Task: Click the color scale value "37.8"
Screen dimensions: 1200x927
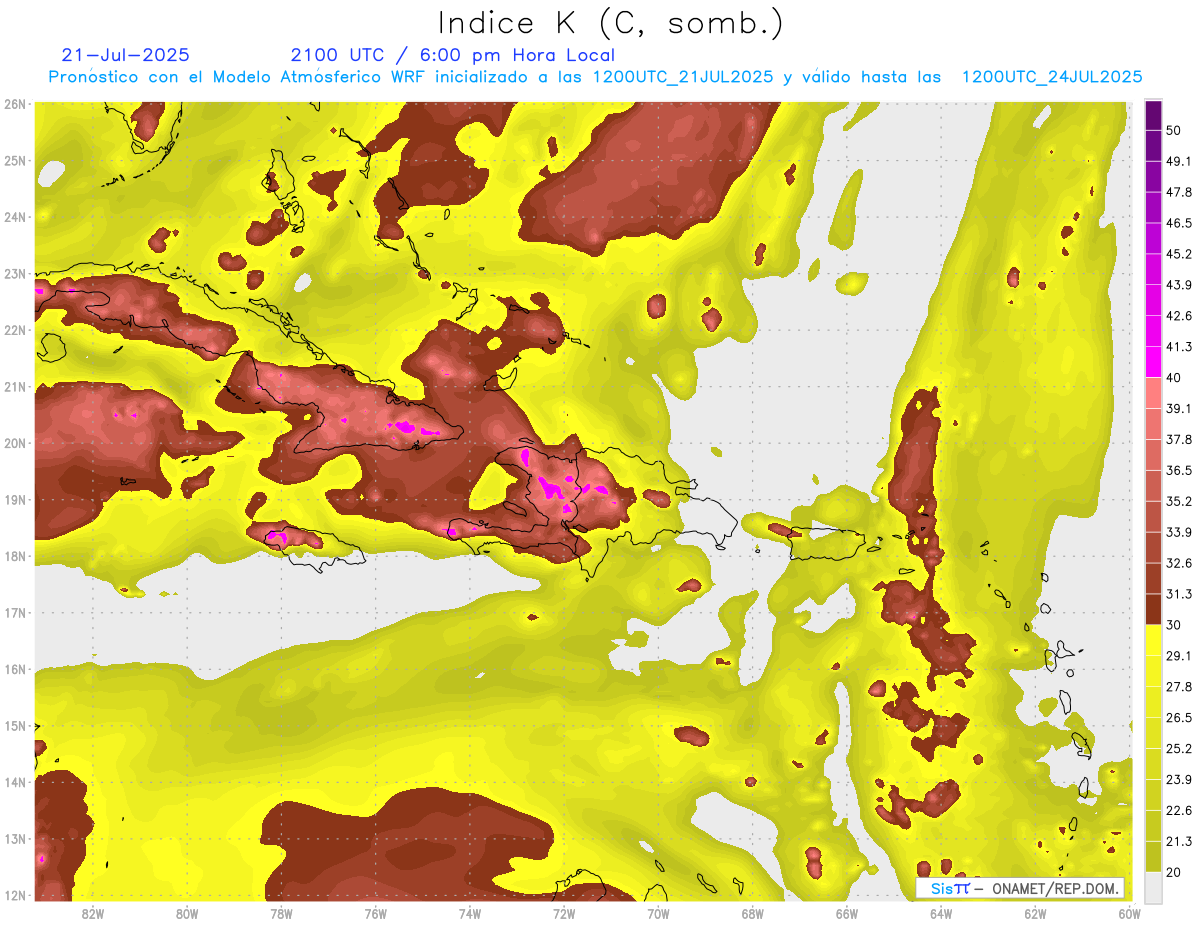Action: (x=1179, y=439)
